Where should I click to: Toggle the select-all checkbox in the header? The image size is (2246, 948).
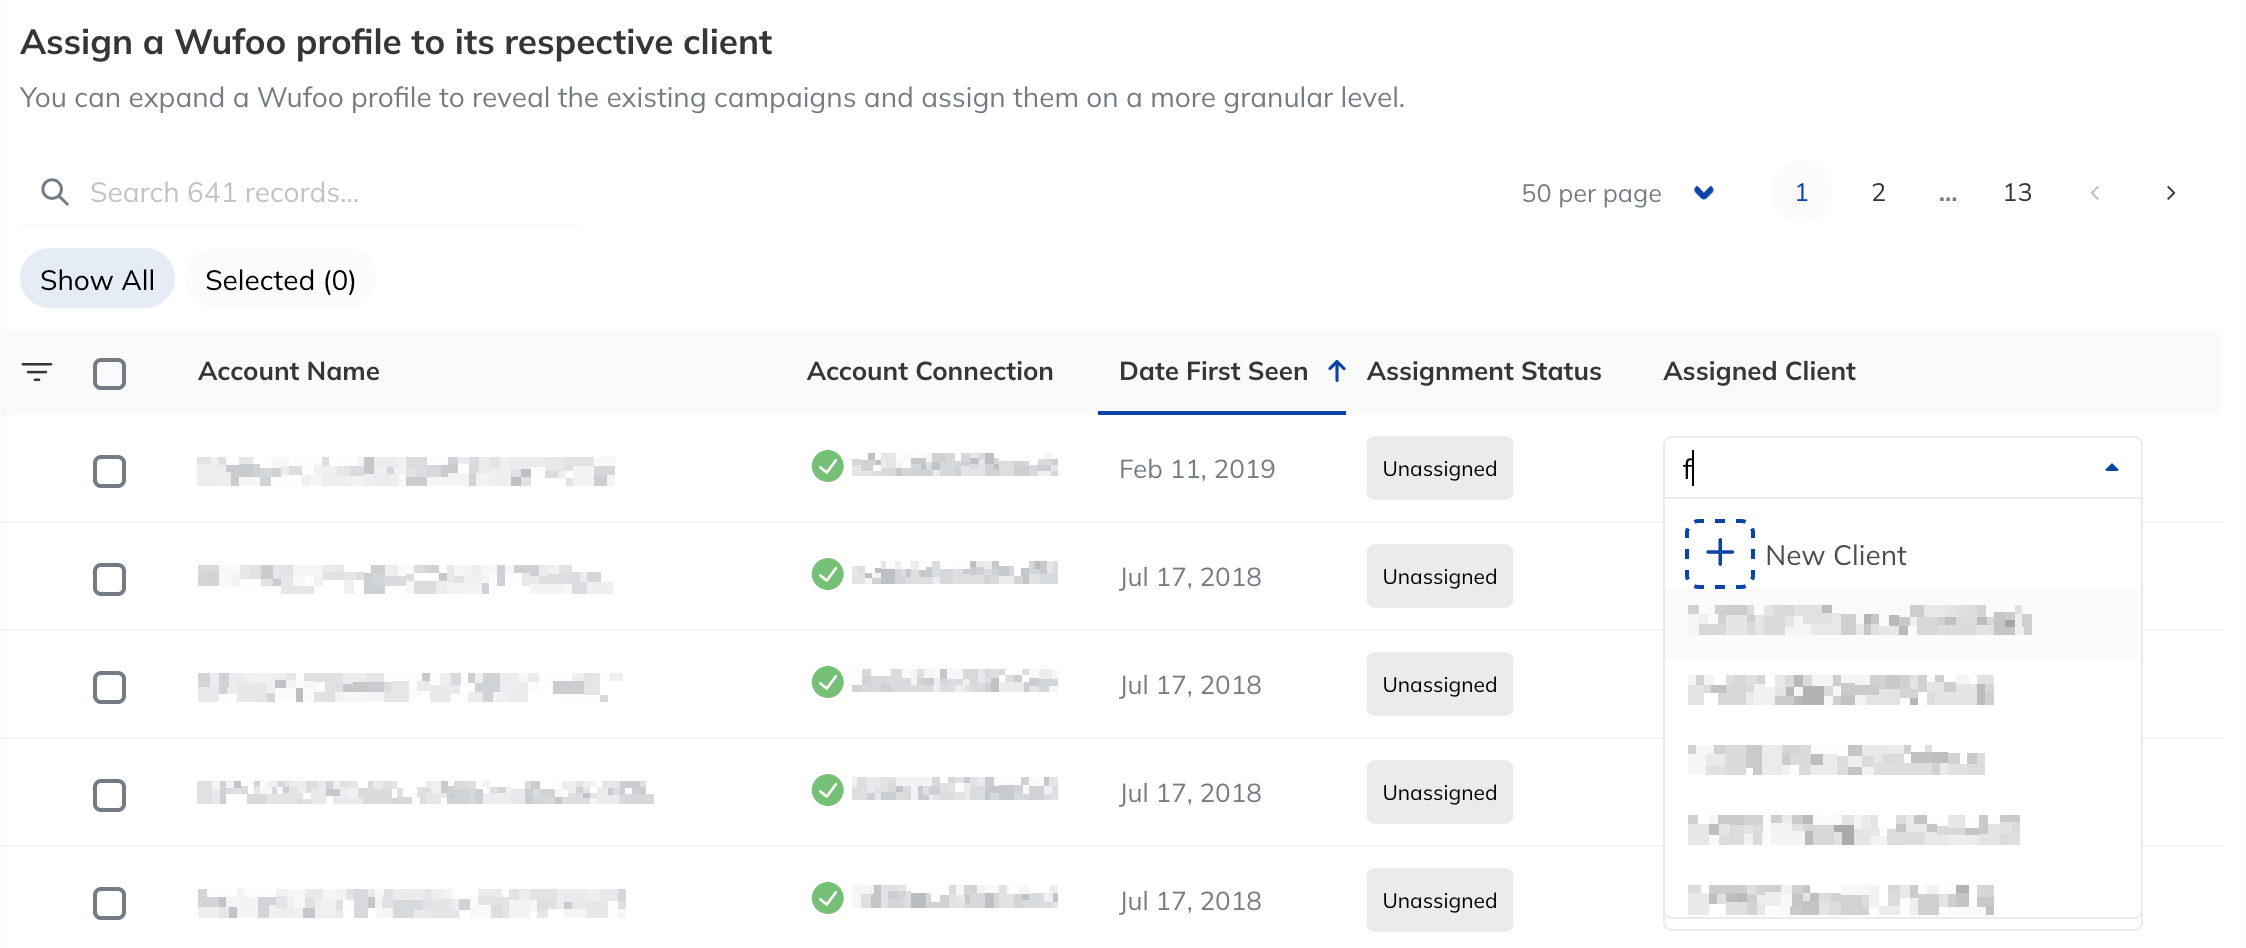click(109, 373)
